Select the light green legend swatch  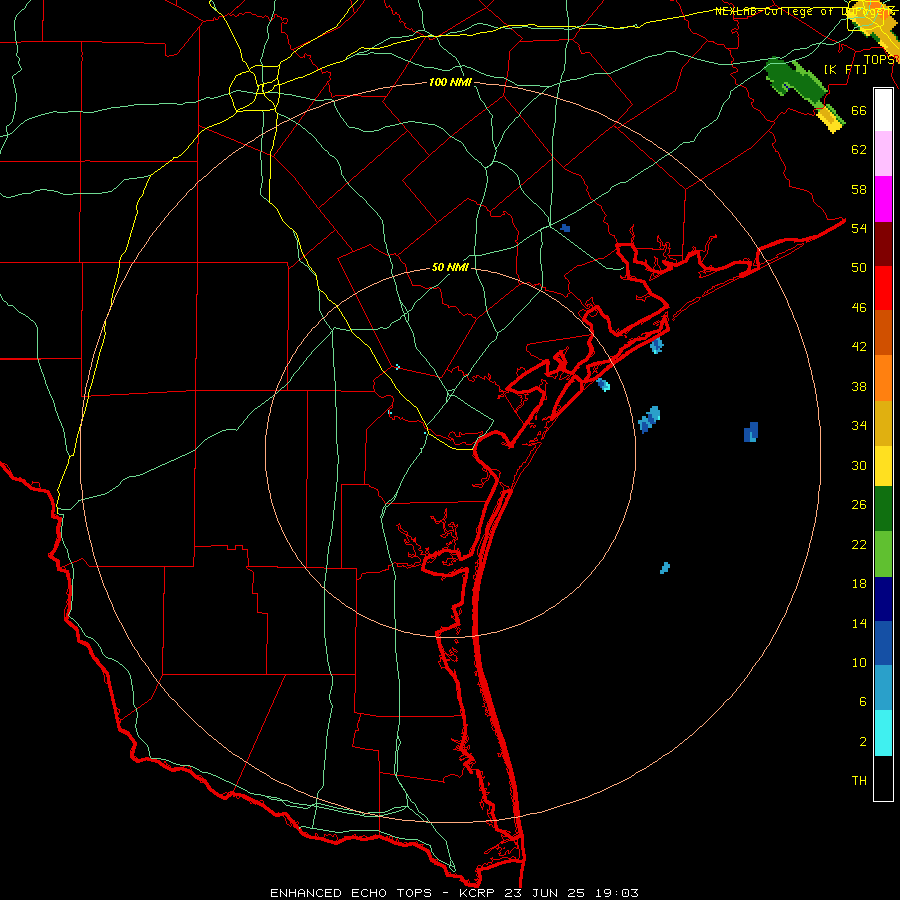pos(883,554)
